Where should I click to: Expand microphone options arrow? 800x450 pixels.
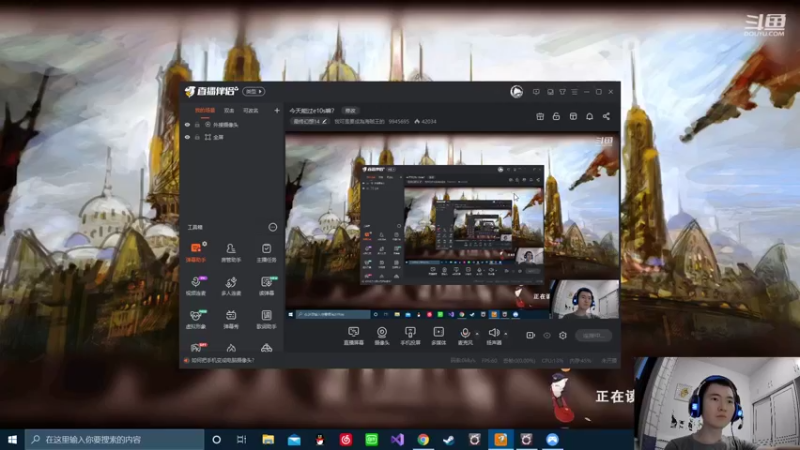click(x=477, y=334)
